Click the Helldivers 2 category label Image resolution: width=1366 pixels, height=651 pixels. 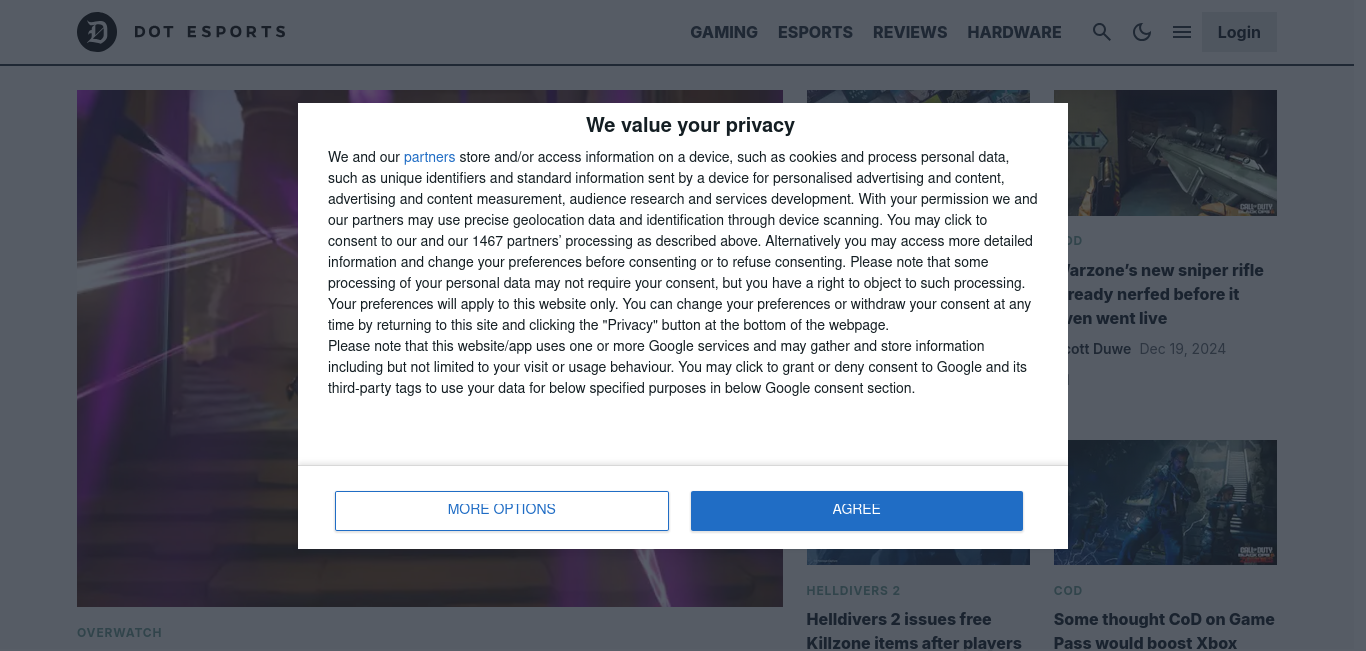tap(853, 590)
